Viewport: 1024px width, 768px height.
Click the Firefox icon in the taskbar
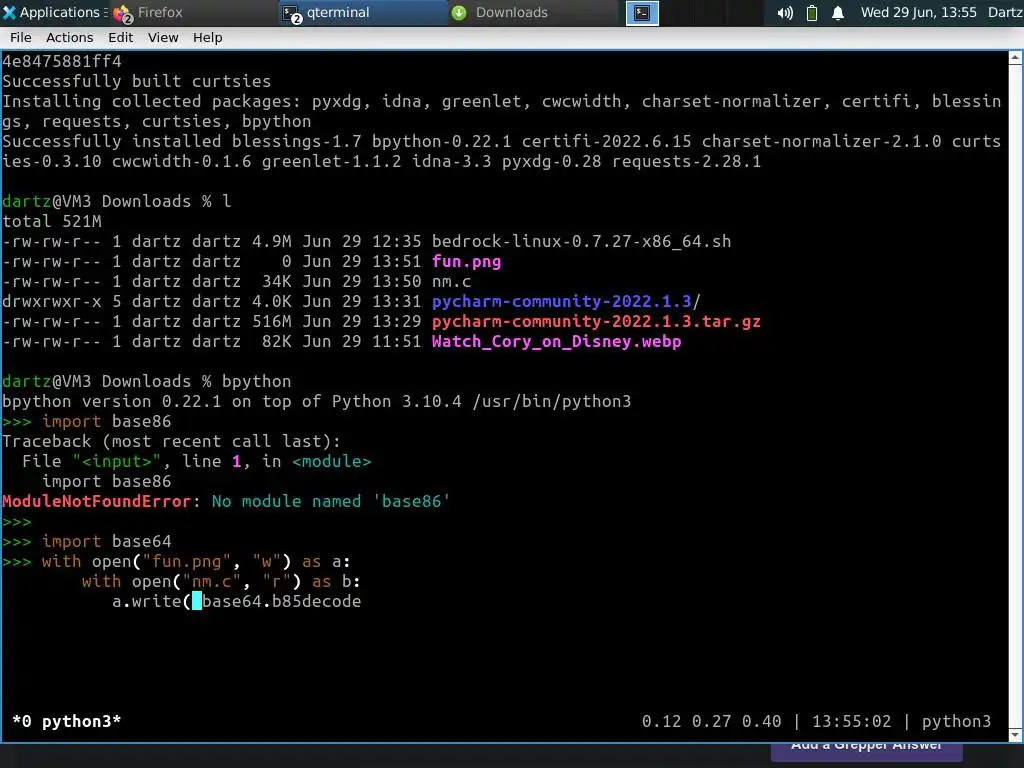122,13
